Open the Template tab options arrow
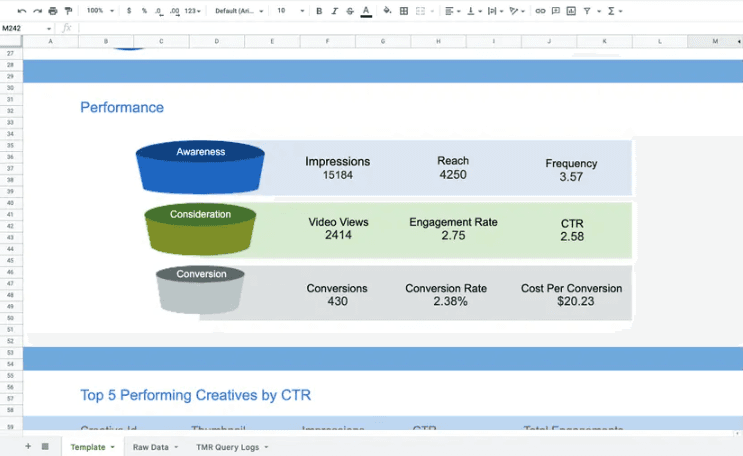 coord(113,447)
